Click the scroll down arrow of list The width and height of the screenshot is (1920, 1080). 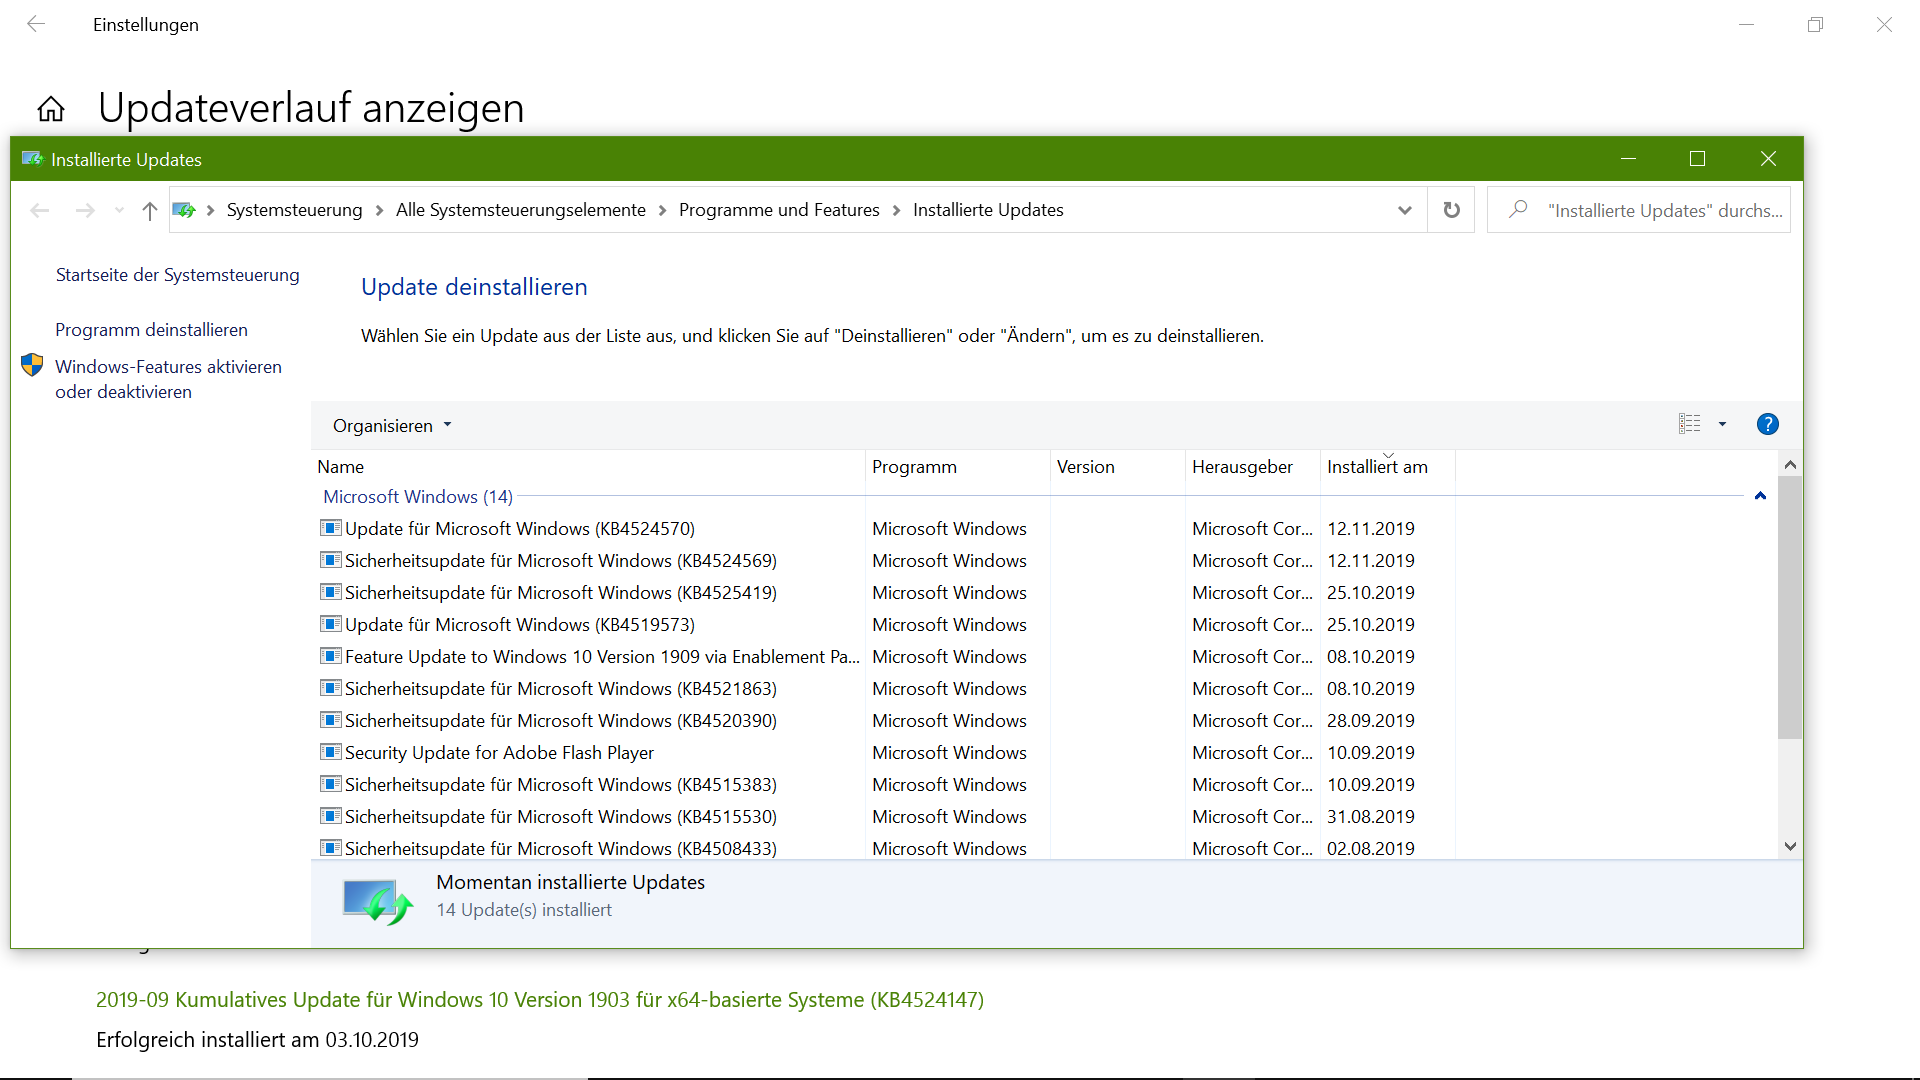tap(1790, 846)
